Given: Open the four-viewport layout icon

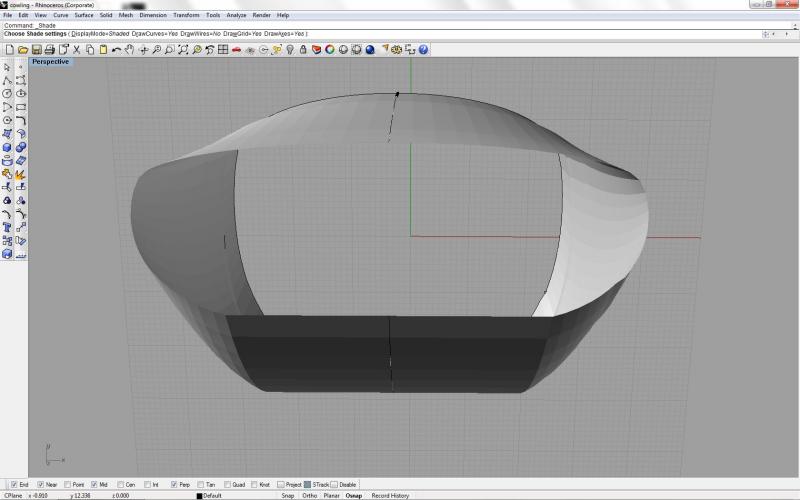Looking at the screenshot, I should click(223, 49).
